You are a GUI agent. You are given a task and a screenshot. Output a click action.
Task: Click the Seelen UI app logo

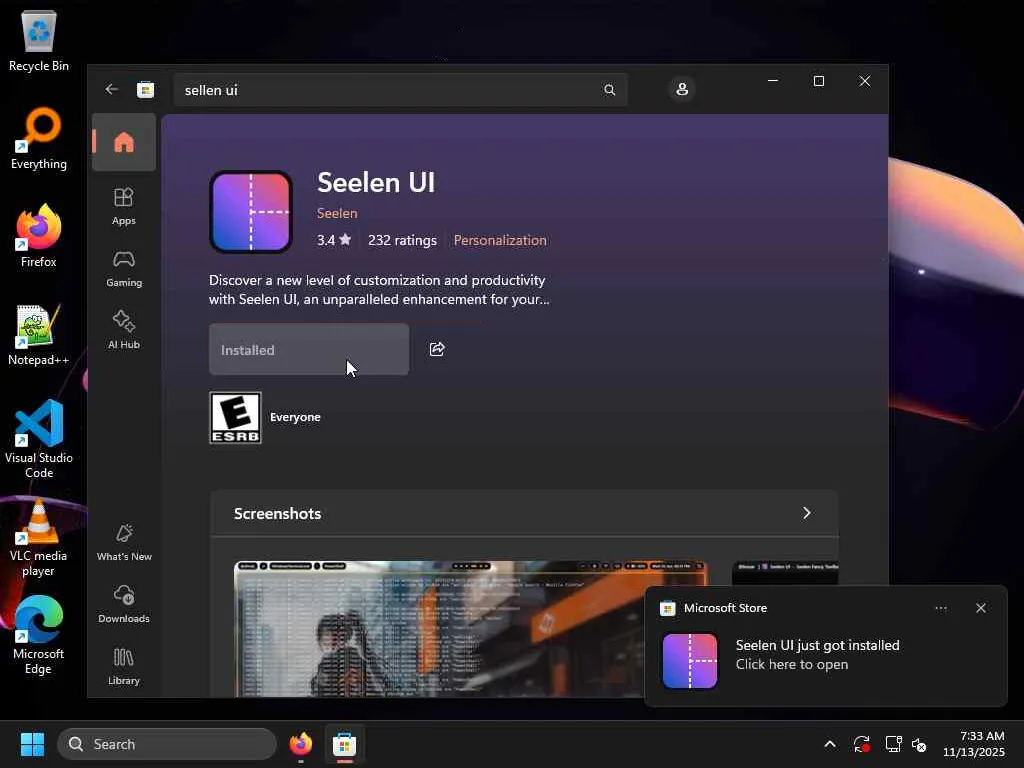[x=251, y=212]
